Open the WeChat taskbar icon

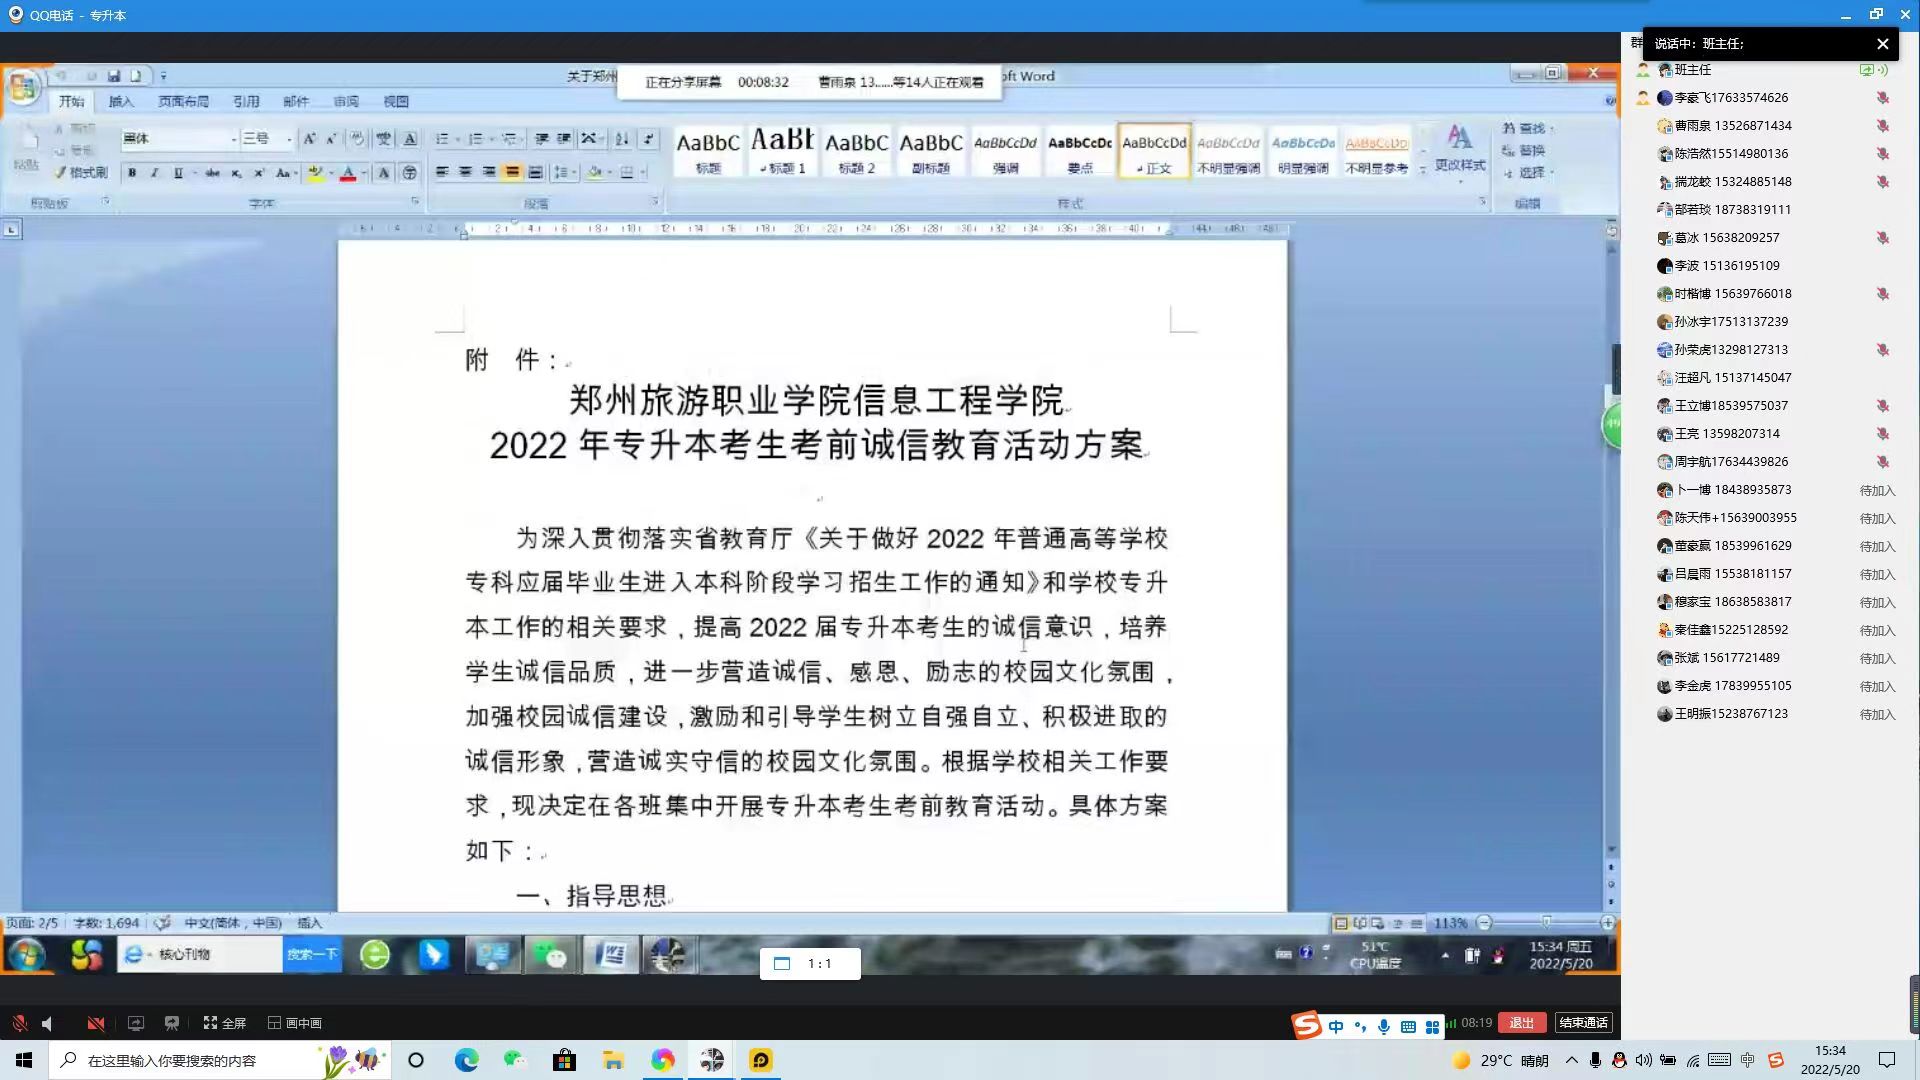pos(515,1060)
